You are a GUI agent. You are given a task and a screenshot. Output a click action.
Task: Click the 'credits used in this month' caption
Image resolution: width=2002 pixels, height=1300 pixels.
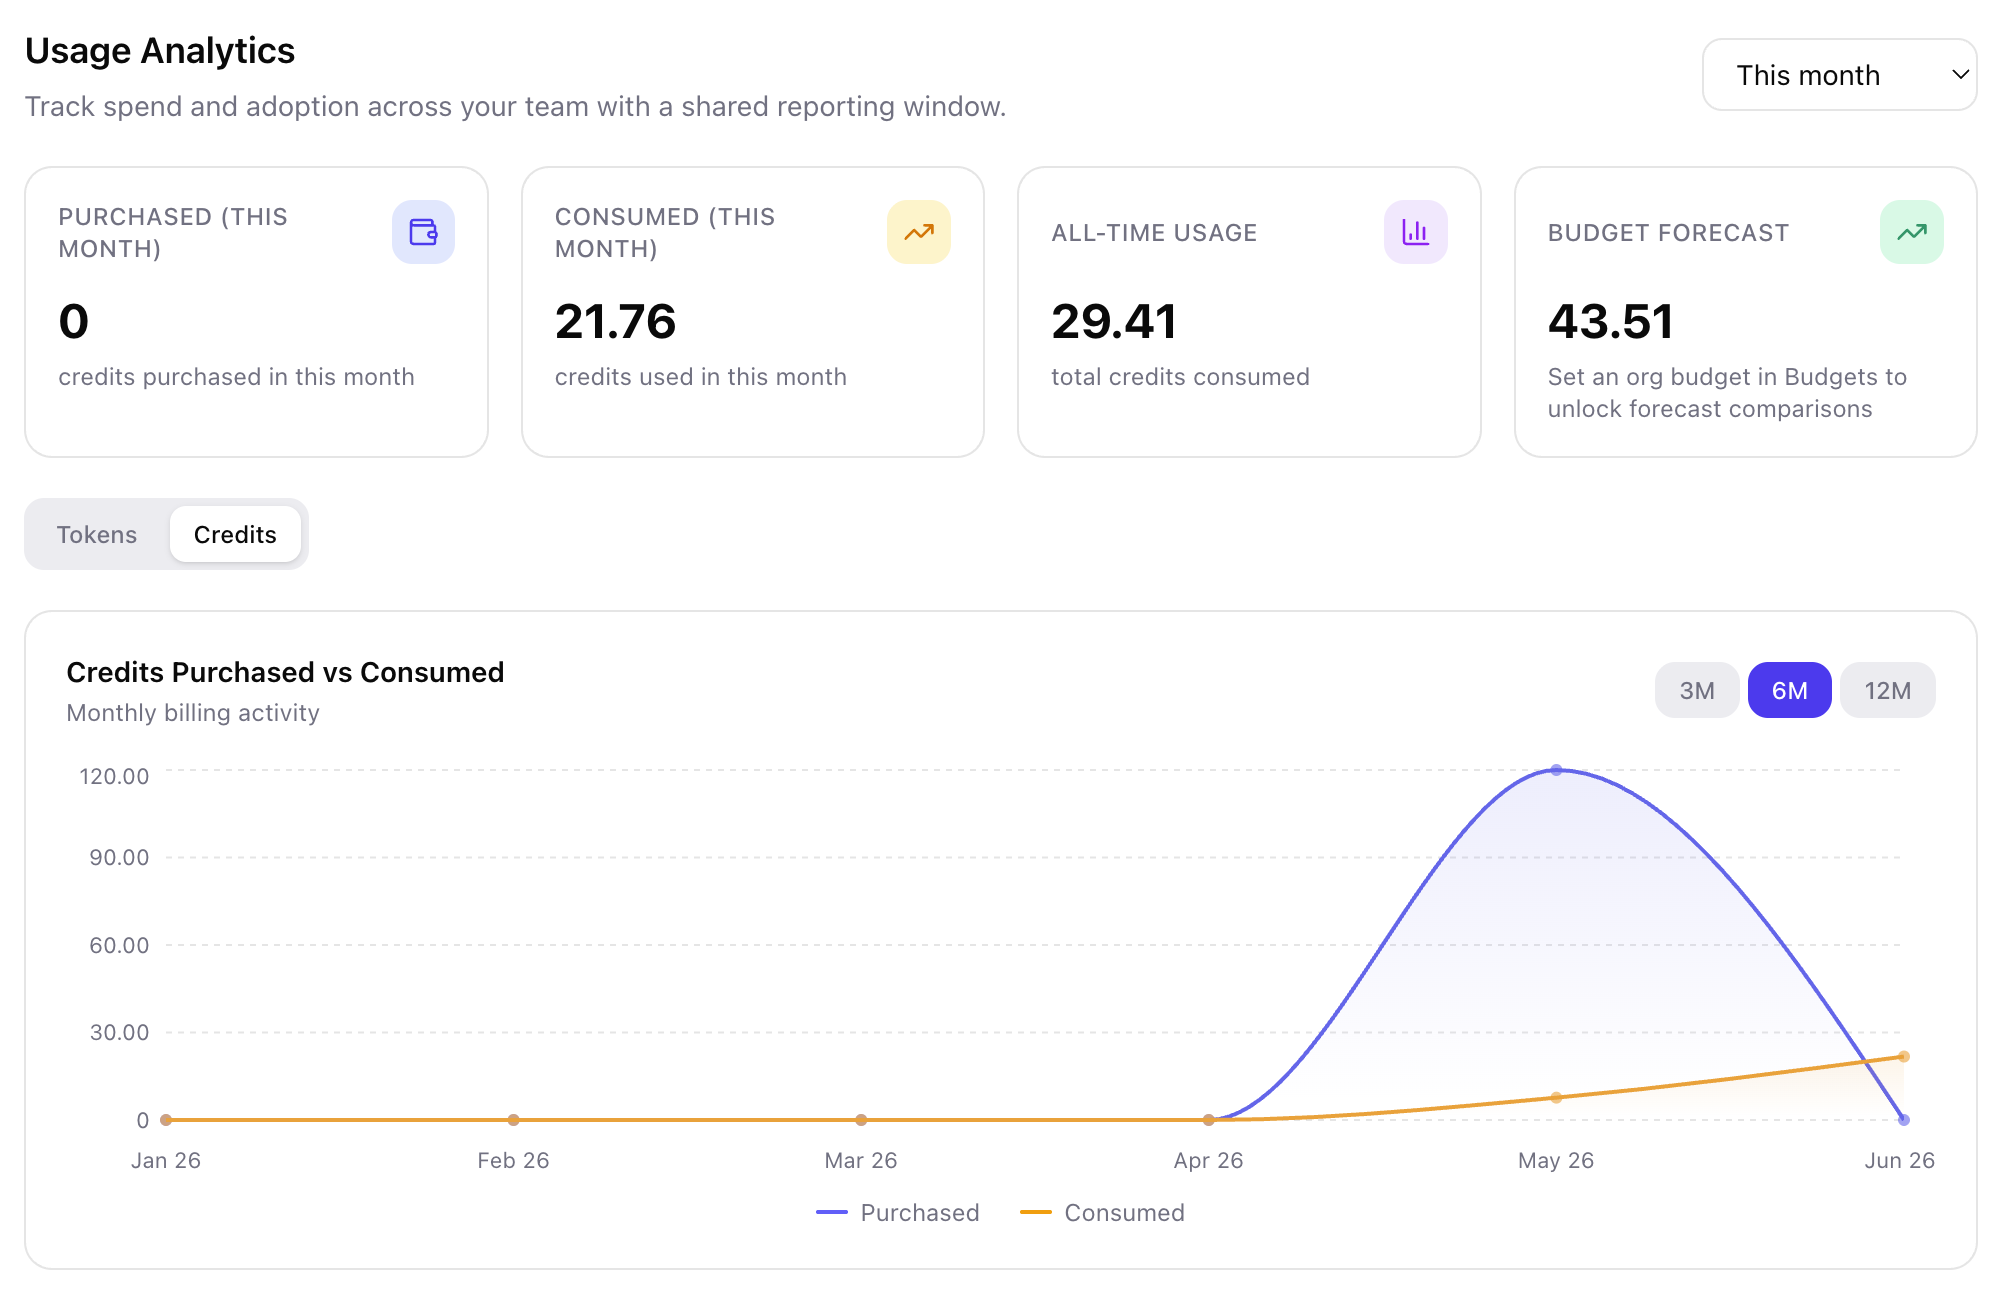(701, 377)
